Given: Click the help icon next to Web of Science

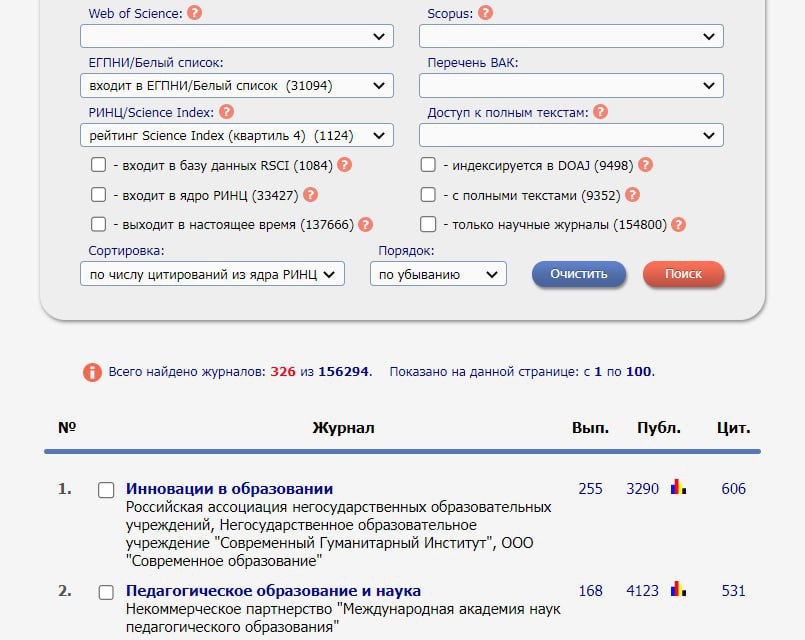Looking at the screenshot, I should (x=194, y=13).
